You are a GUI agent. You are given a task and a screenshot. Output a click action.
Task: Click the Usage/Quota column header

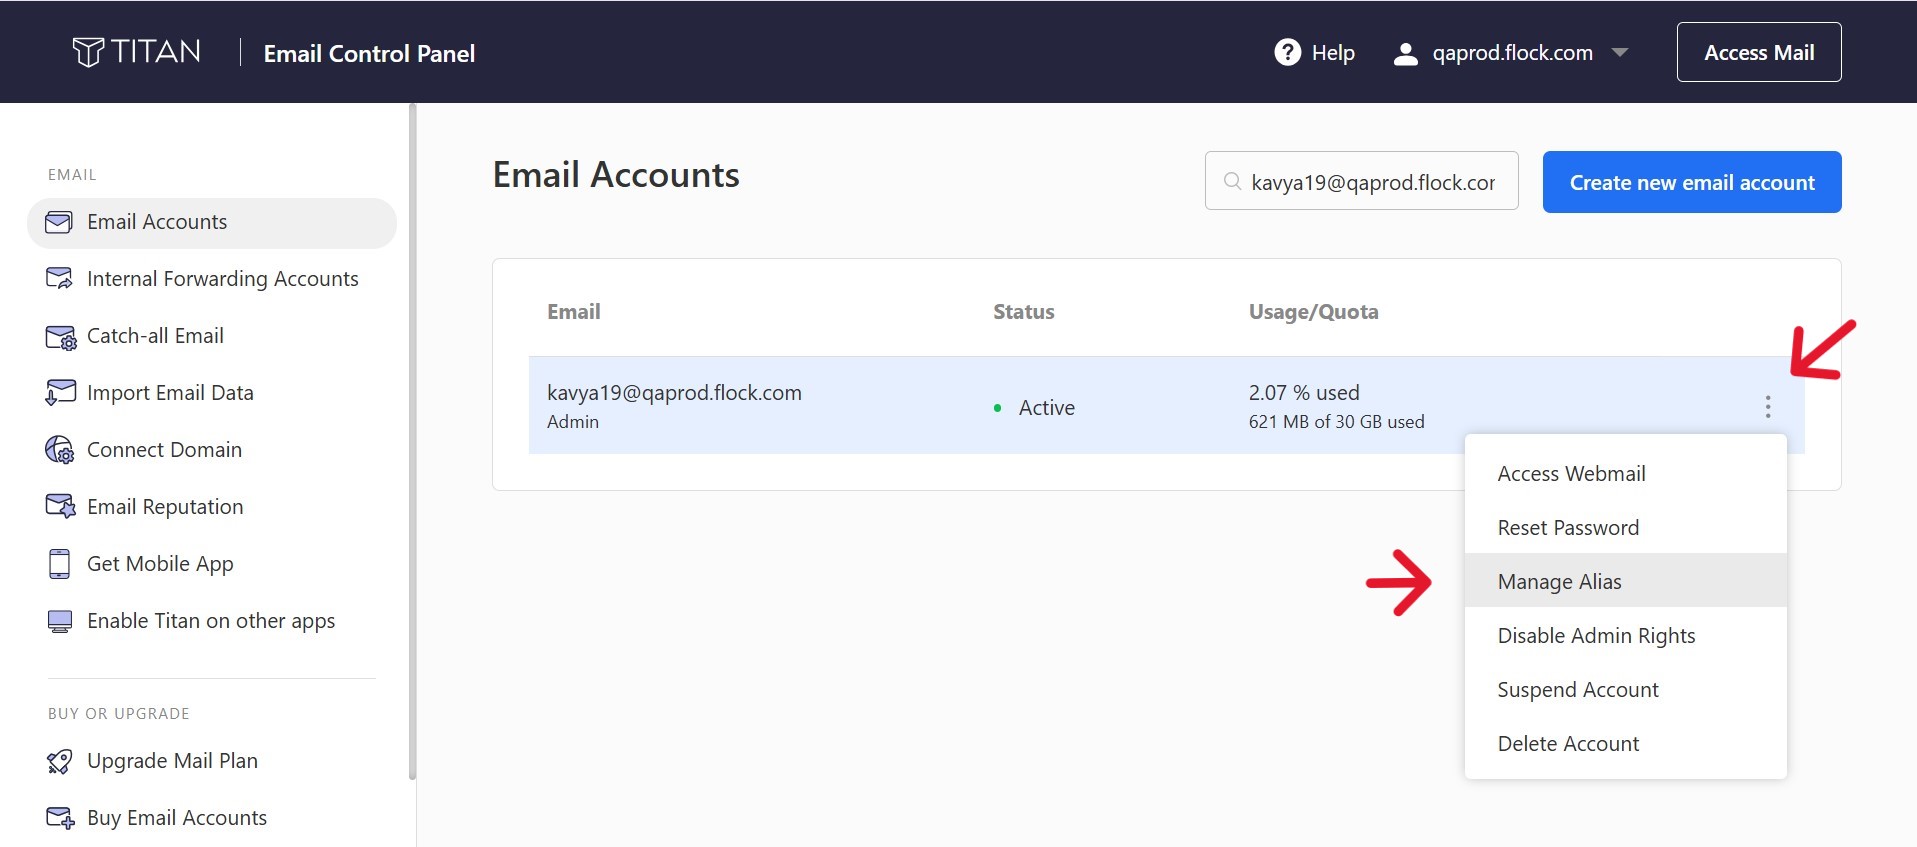point(1313,312)
